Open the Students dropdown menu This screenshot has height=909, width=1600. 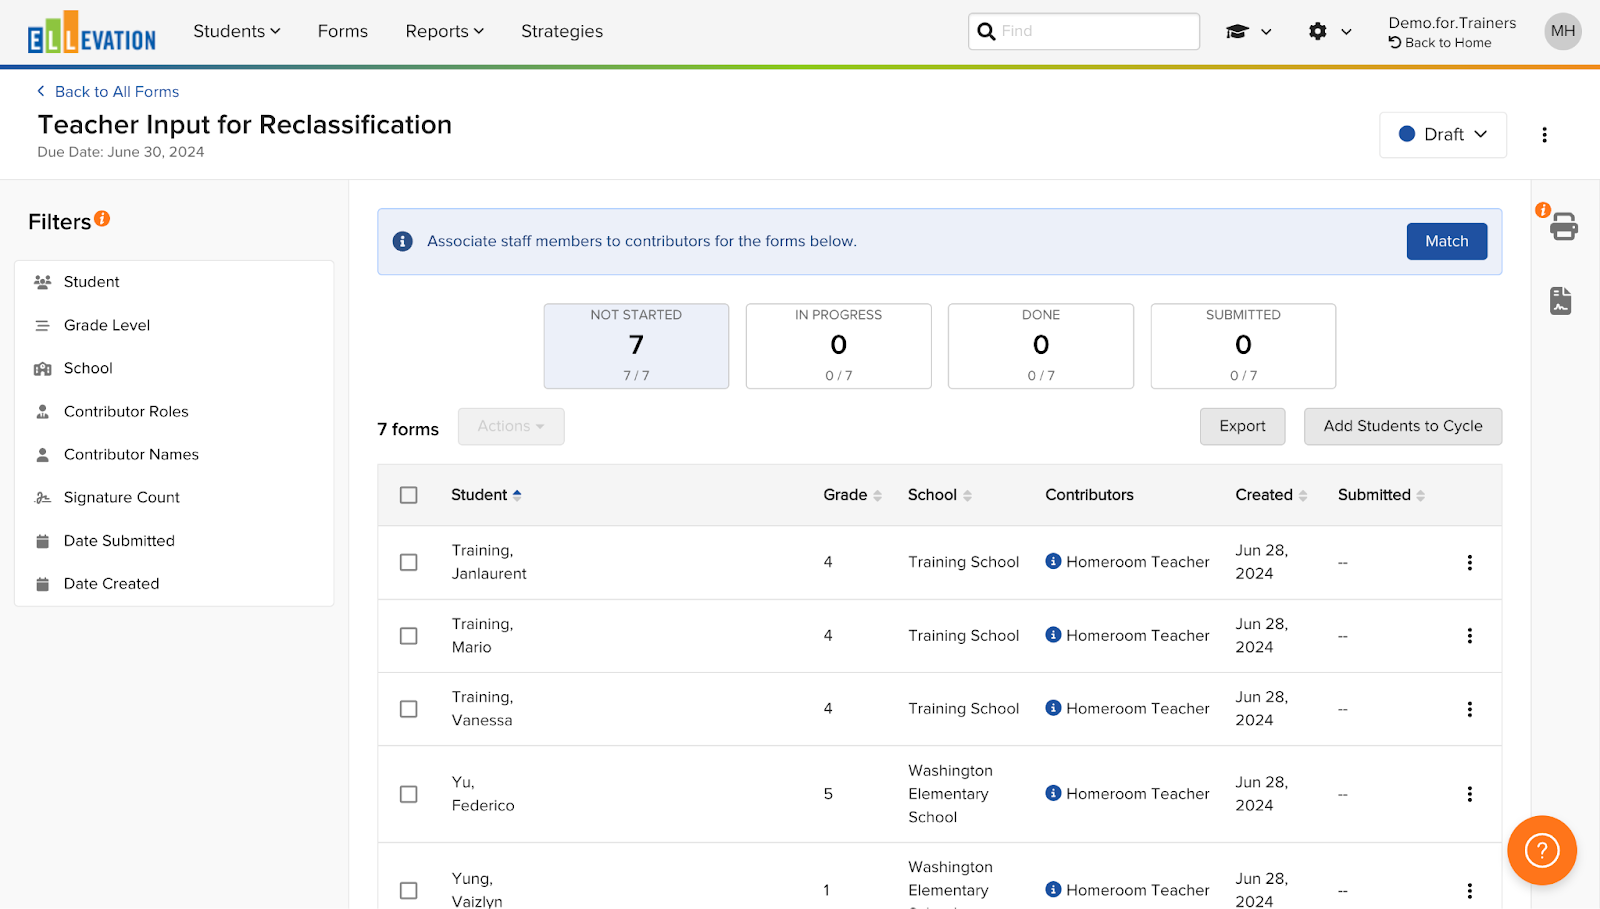[x=237, y=31]
